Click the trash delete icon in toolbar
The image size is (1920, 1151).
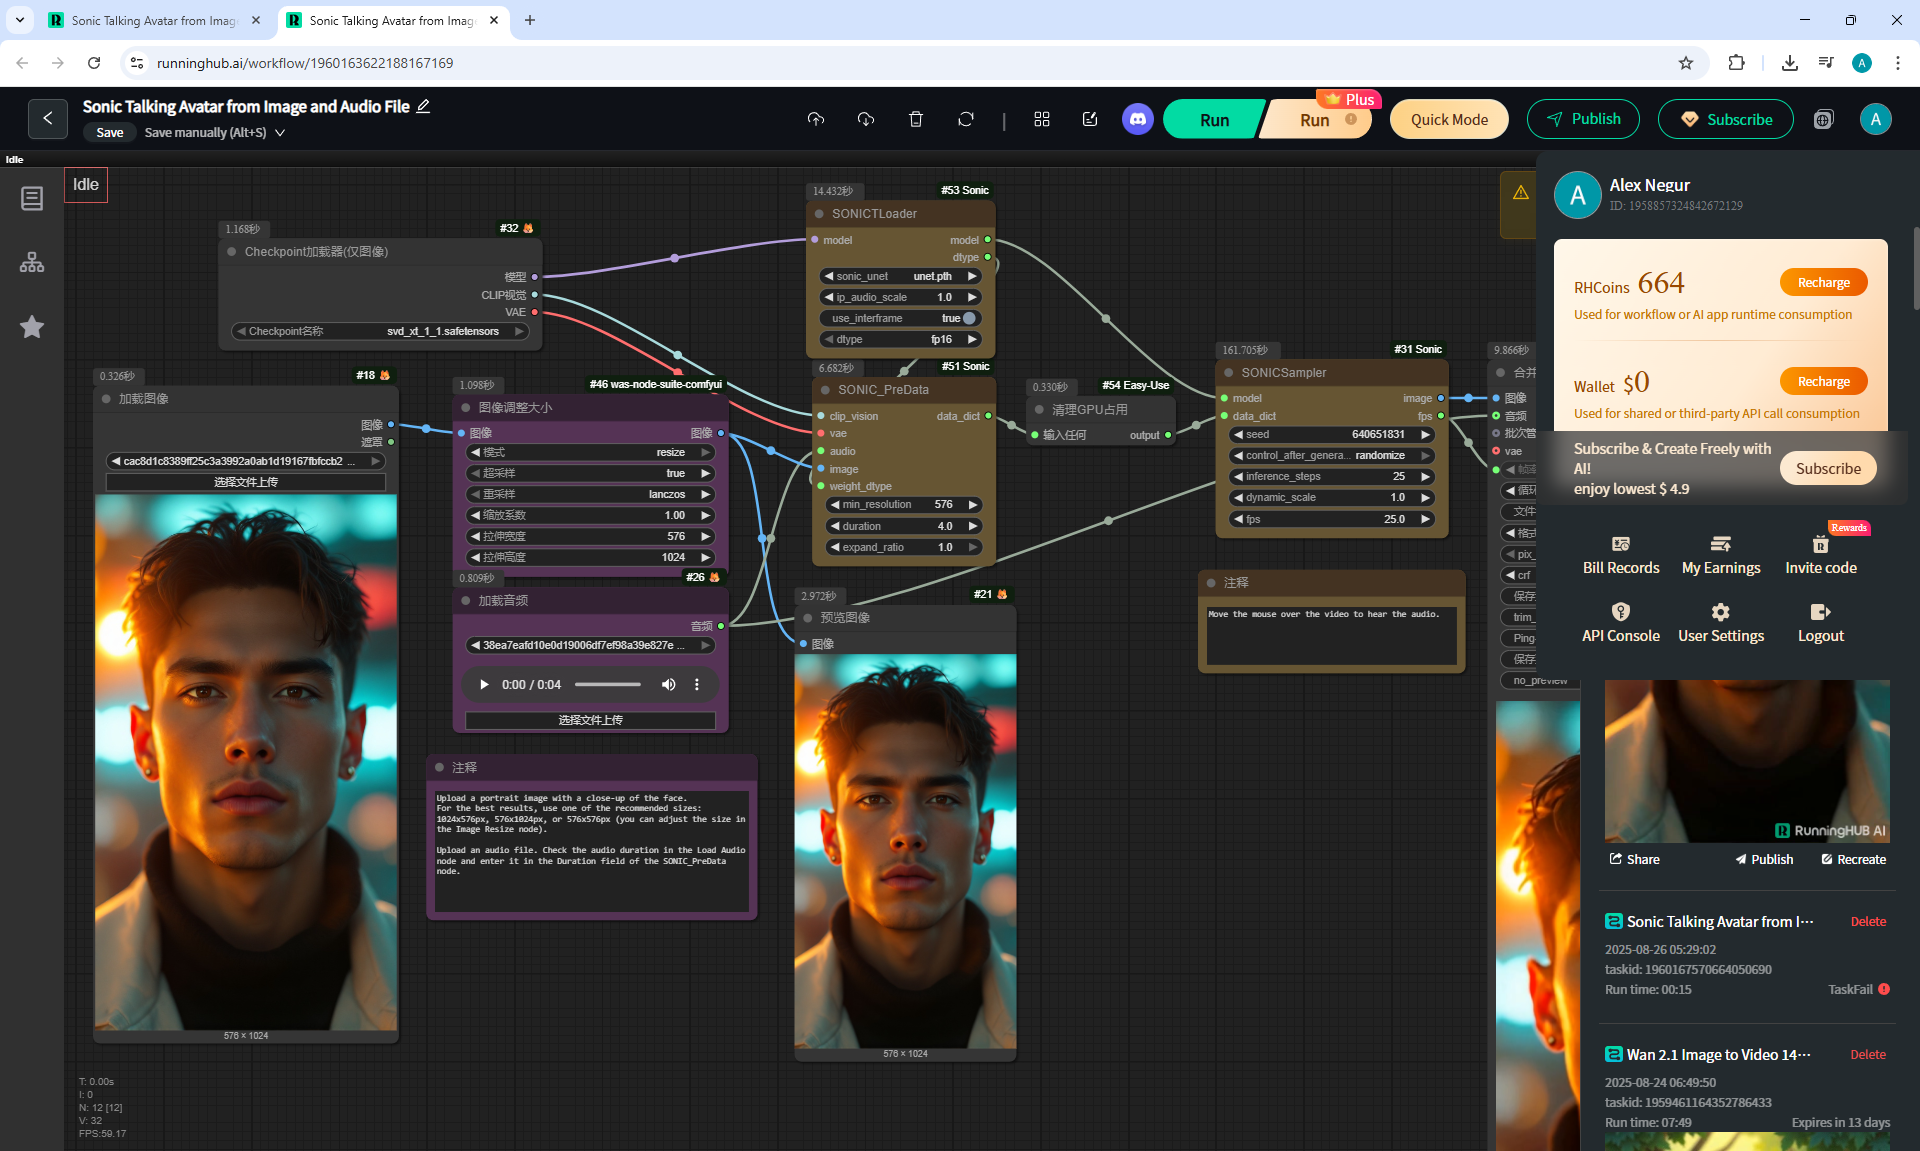916,119
